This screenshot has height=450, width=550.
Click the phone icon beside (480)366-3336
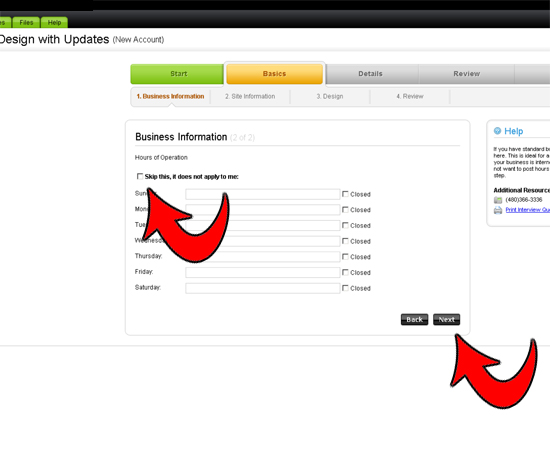[498, 200]
